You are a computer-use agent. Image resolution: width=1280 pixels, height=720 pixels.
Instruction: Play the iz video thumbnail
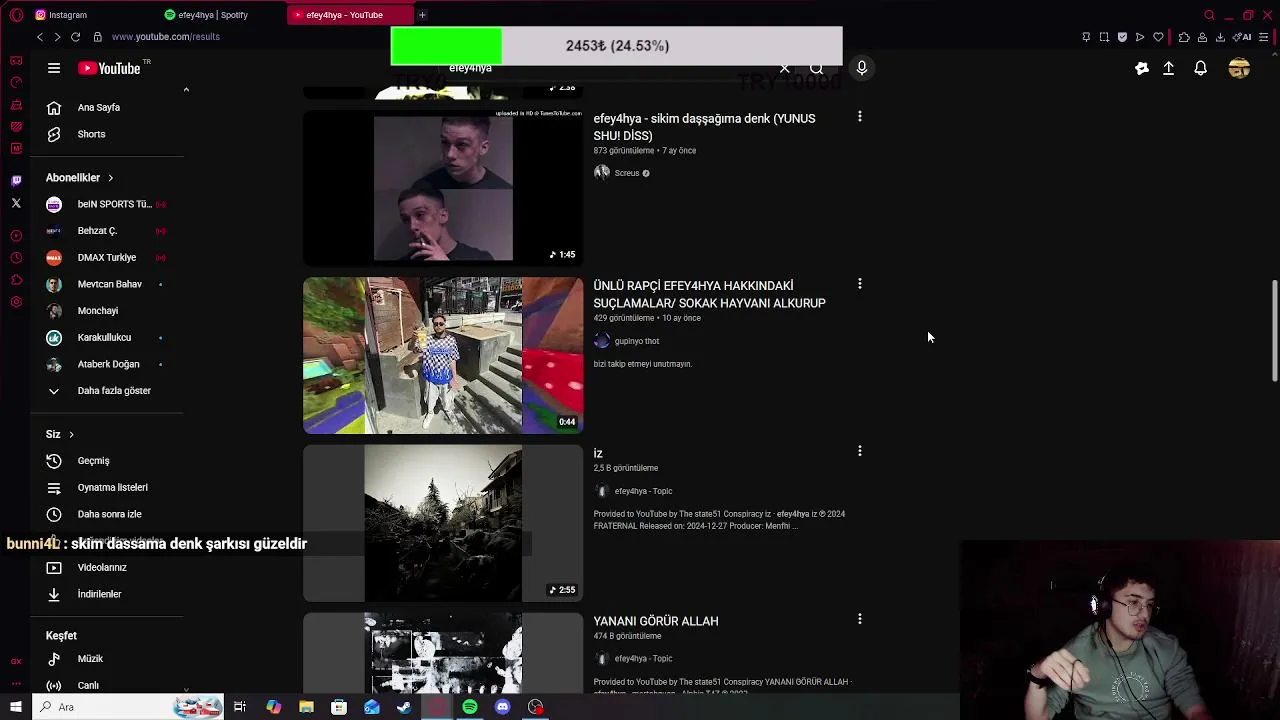pos(443,523)
